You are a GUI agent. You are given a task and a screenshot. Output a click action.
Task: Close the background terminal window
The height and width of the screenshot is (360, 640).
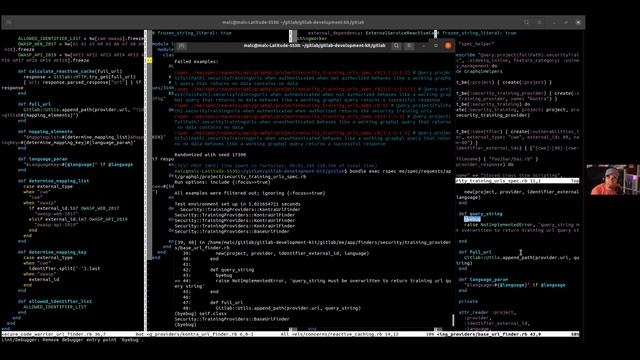[x=578, y=22]
